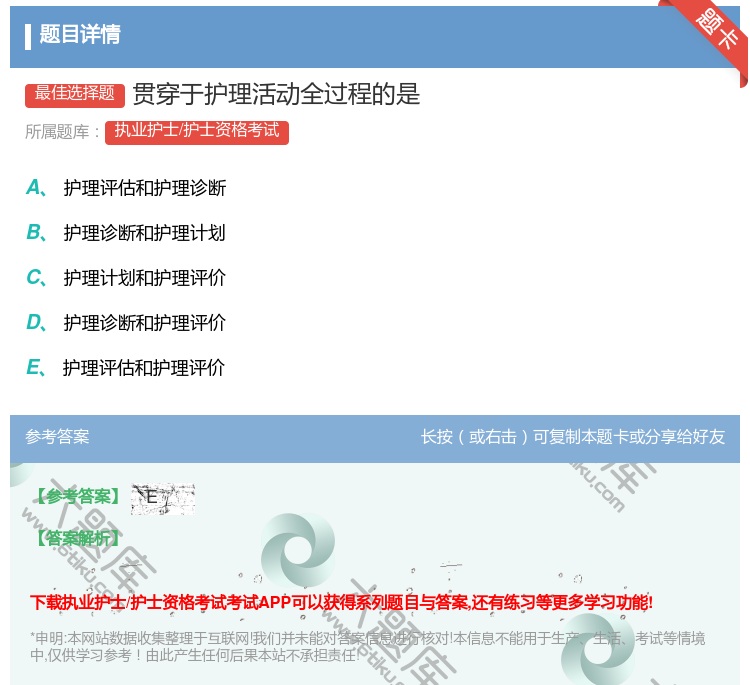Click the question title 贯穿于护理活动全过程的是
Viewport: 750px width, 685px height.
click(276, 94)
